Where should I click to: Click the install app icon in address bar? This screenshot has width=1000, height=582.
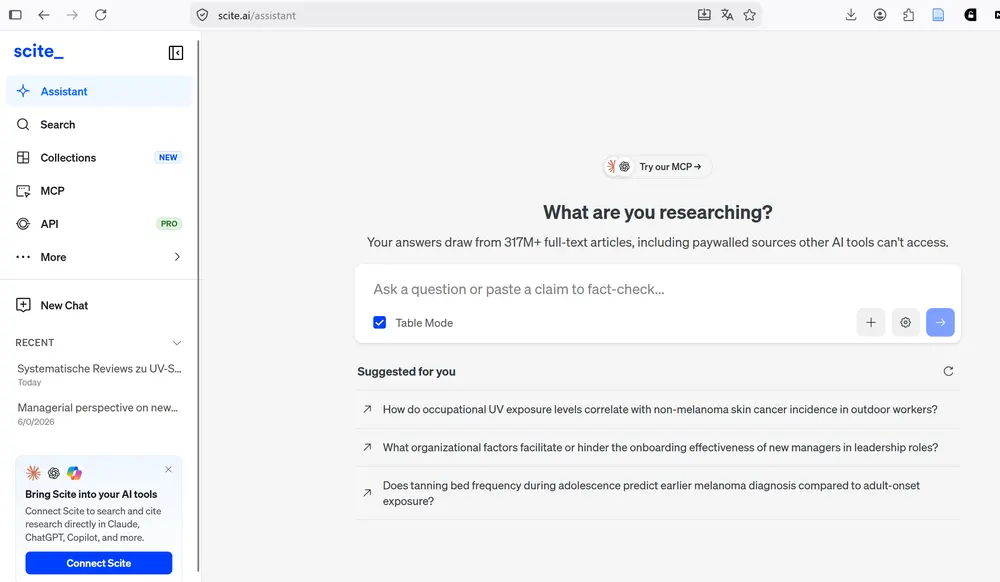click(x=704, y=15)
